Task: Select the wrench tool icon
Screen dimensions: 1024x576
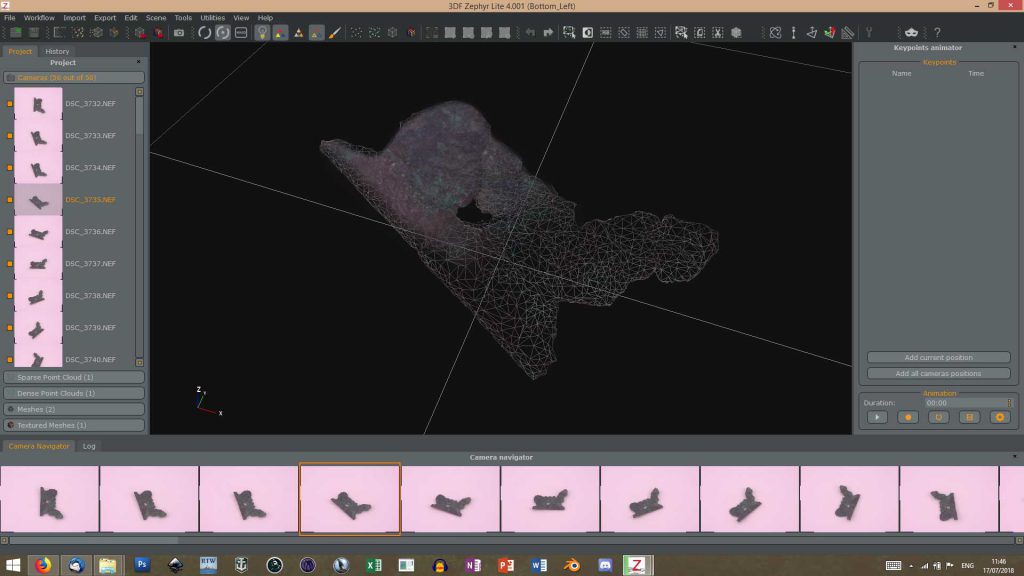Action: coord(869,33)
